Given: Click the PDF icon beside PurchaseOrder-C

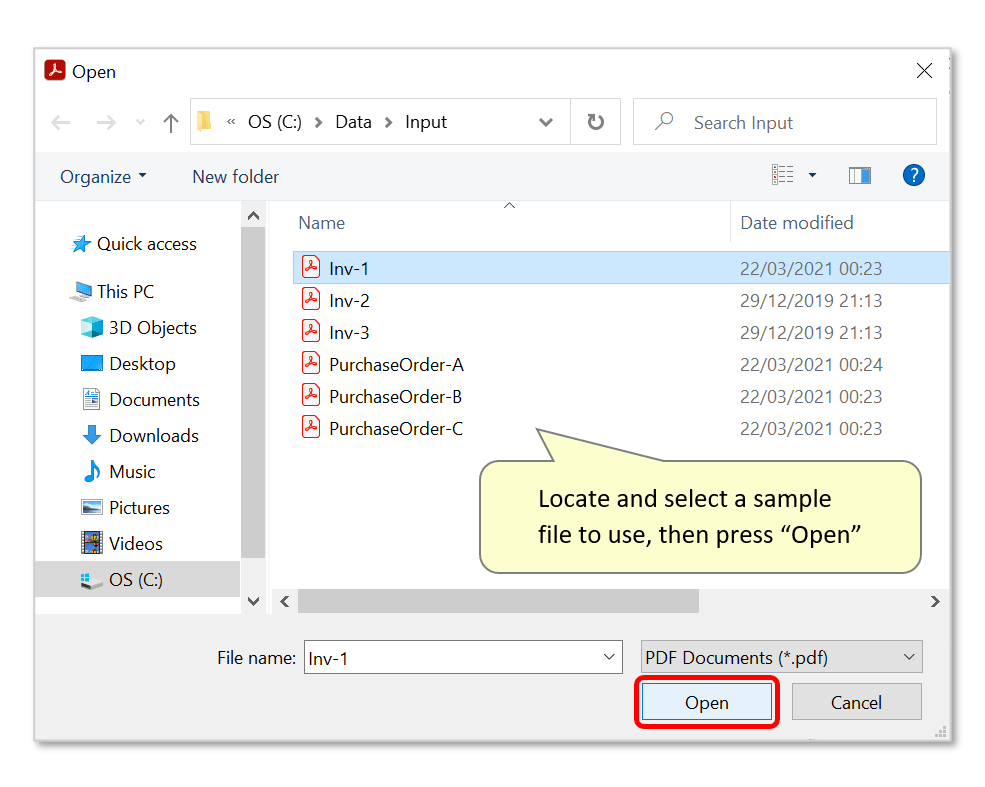Looking at the screenshot, I should pos(311,427).
